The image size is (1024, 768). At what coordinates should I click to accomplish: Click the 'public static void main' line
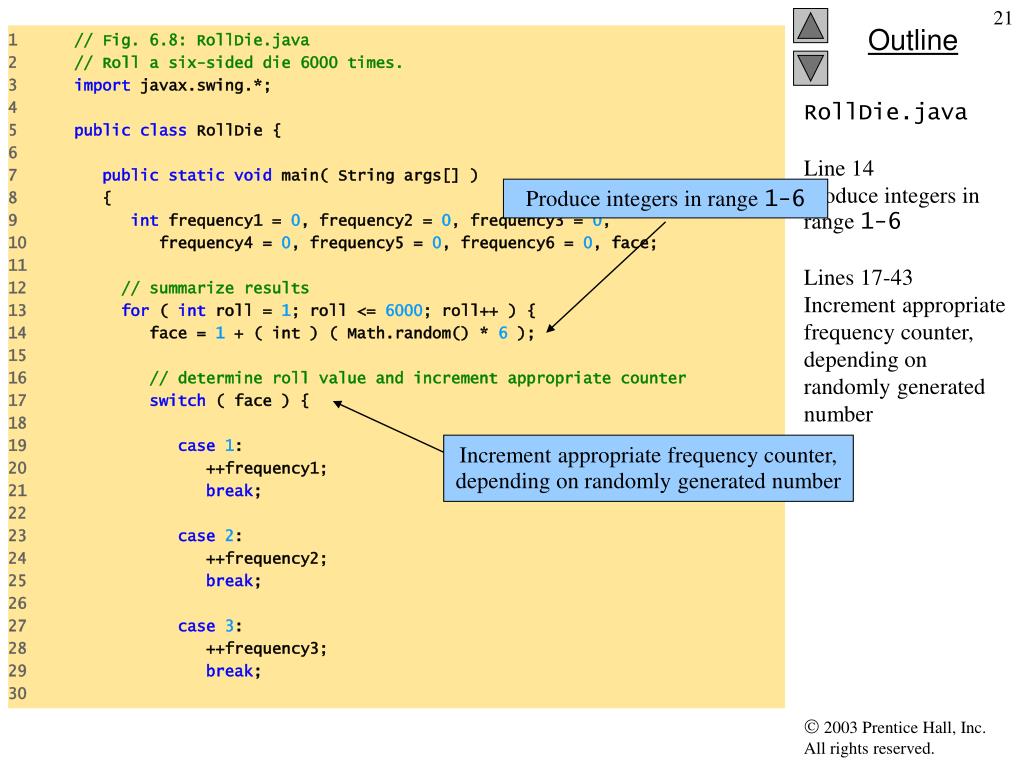coord(290,176)
